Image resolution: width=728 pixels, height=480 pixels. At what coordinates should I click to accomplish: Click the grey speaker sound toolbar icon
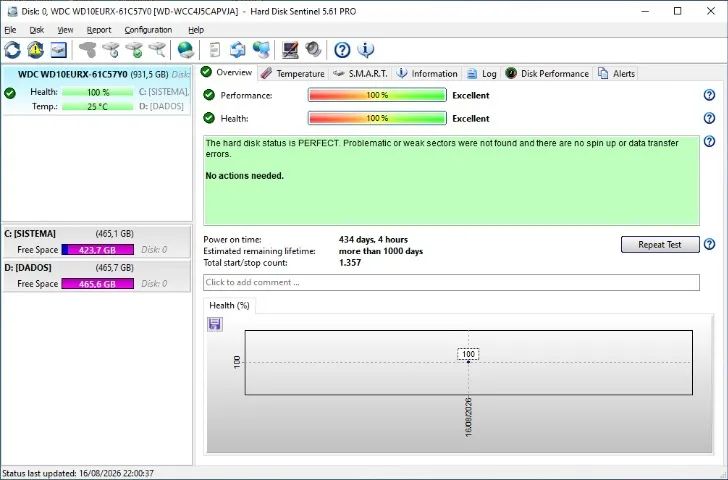point(313,50)
